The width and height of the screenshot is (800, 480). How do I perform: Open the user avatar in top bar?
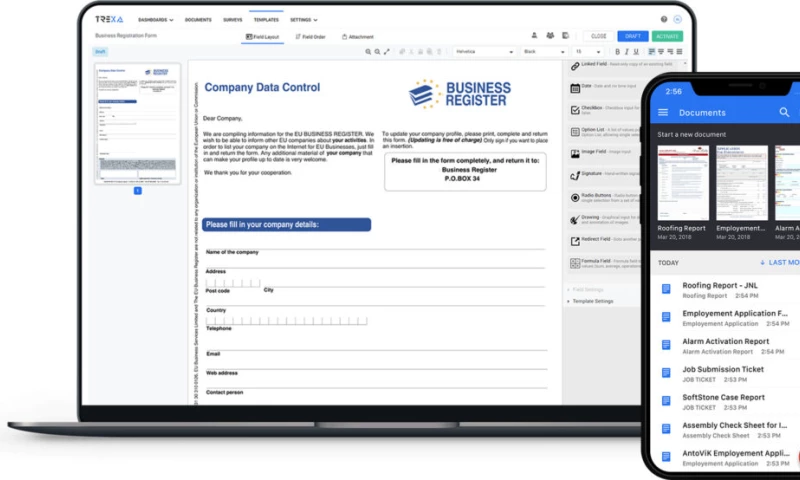pyautogui.click(x=678, y=19)
